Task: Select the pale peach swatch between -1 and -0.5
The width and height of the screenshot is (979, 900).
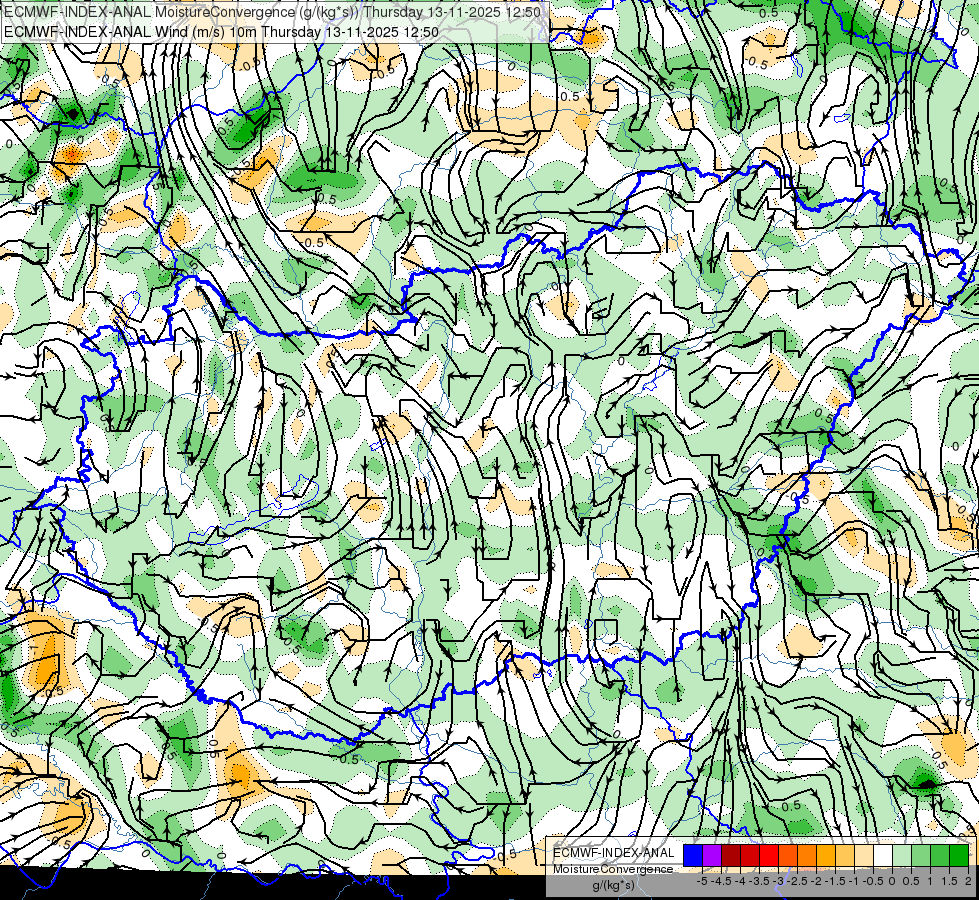Action: pyautogui.click(x=863, y=855)
